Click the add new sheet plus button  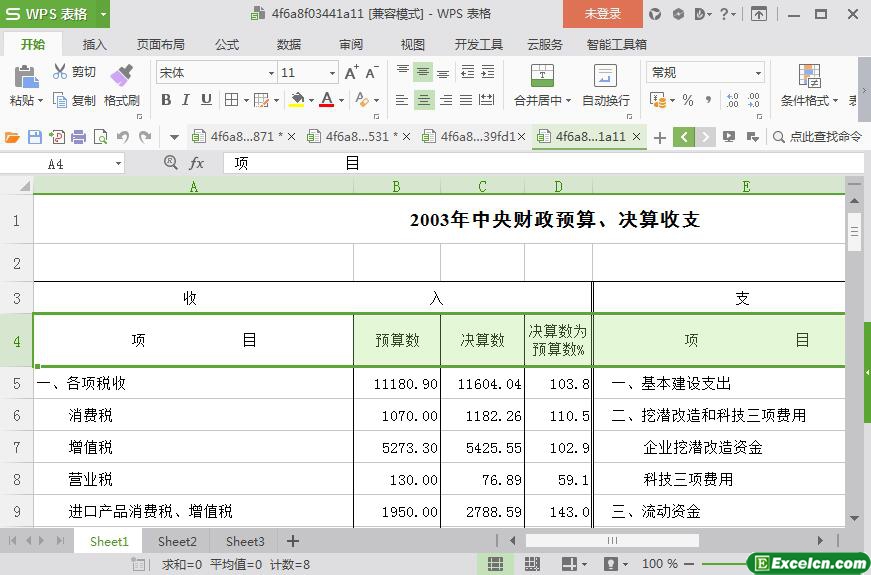[293, 541]
